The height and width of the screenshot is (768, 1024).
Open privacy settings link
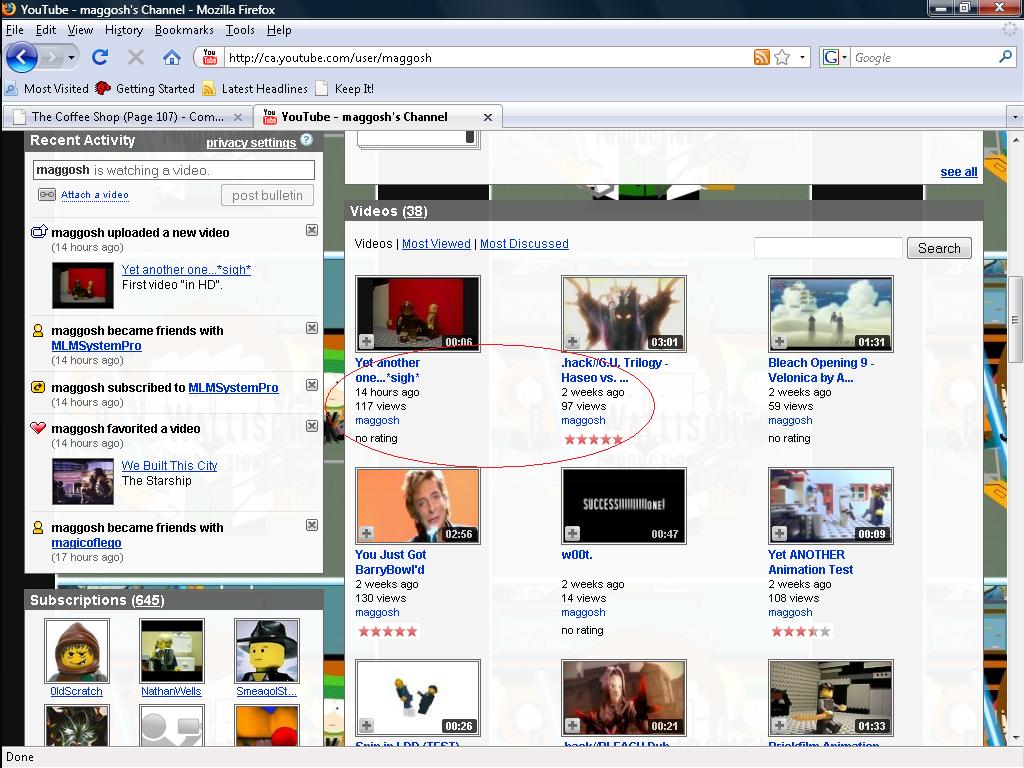[251, 142]
